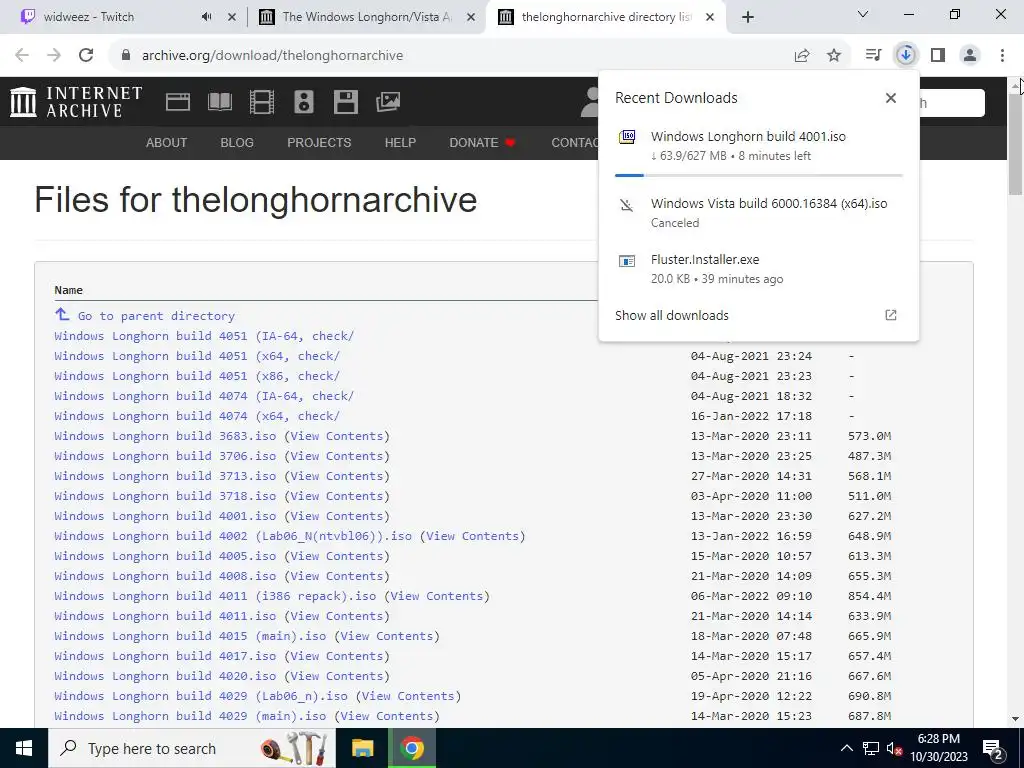Viewport: 1024px width, 768px height.
Task: Open the HELP menu item
Action: click(400, 143)
